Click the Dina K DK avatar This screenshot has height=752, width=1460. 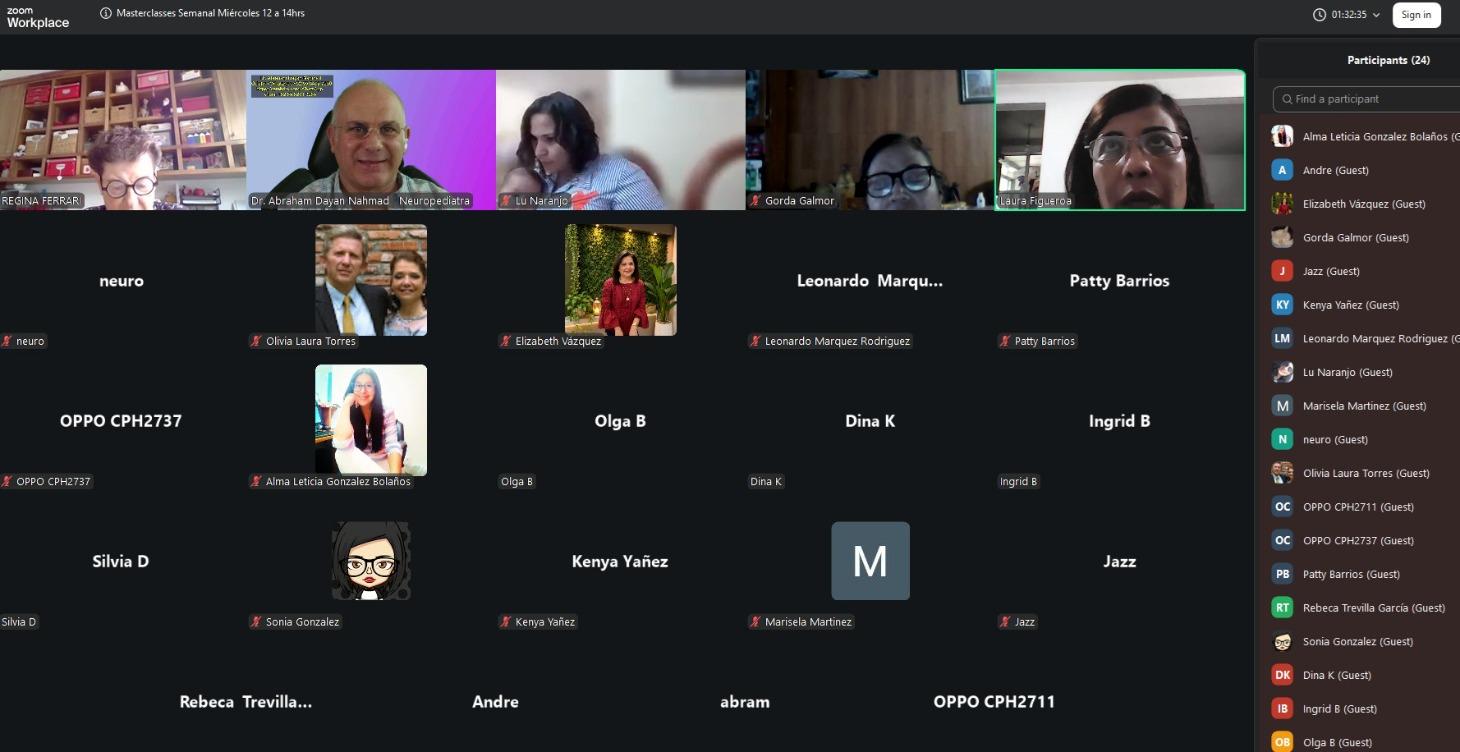1282,675
